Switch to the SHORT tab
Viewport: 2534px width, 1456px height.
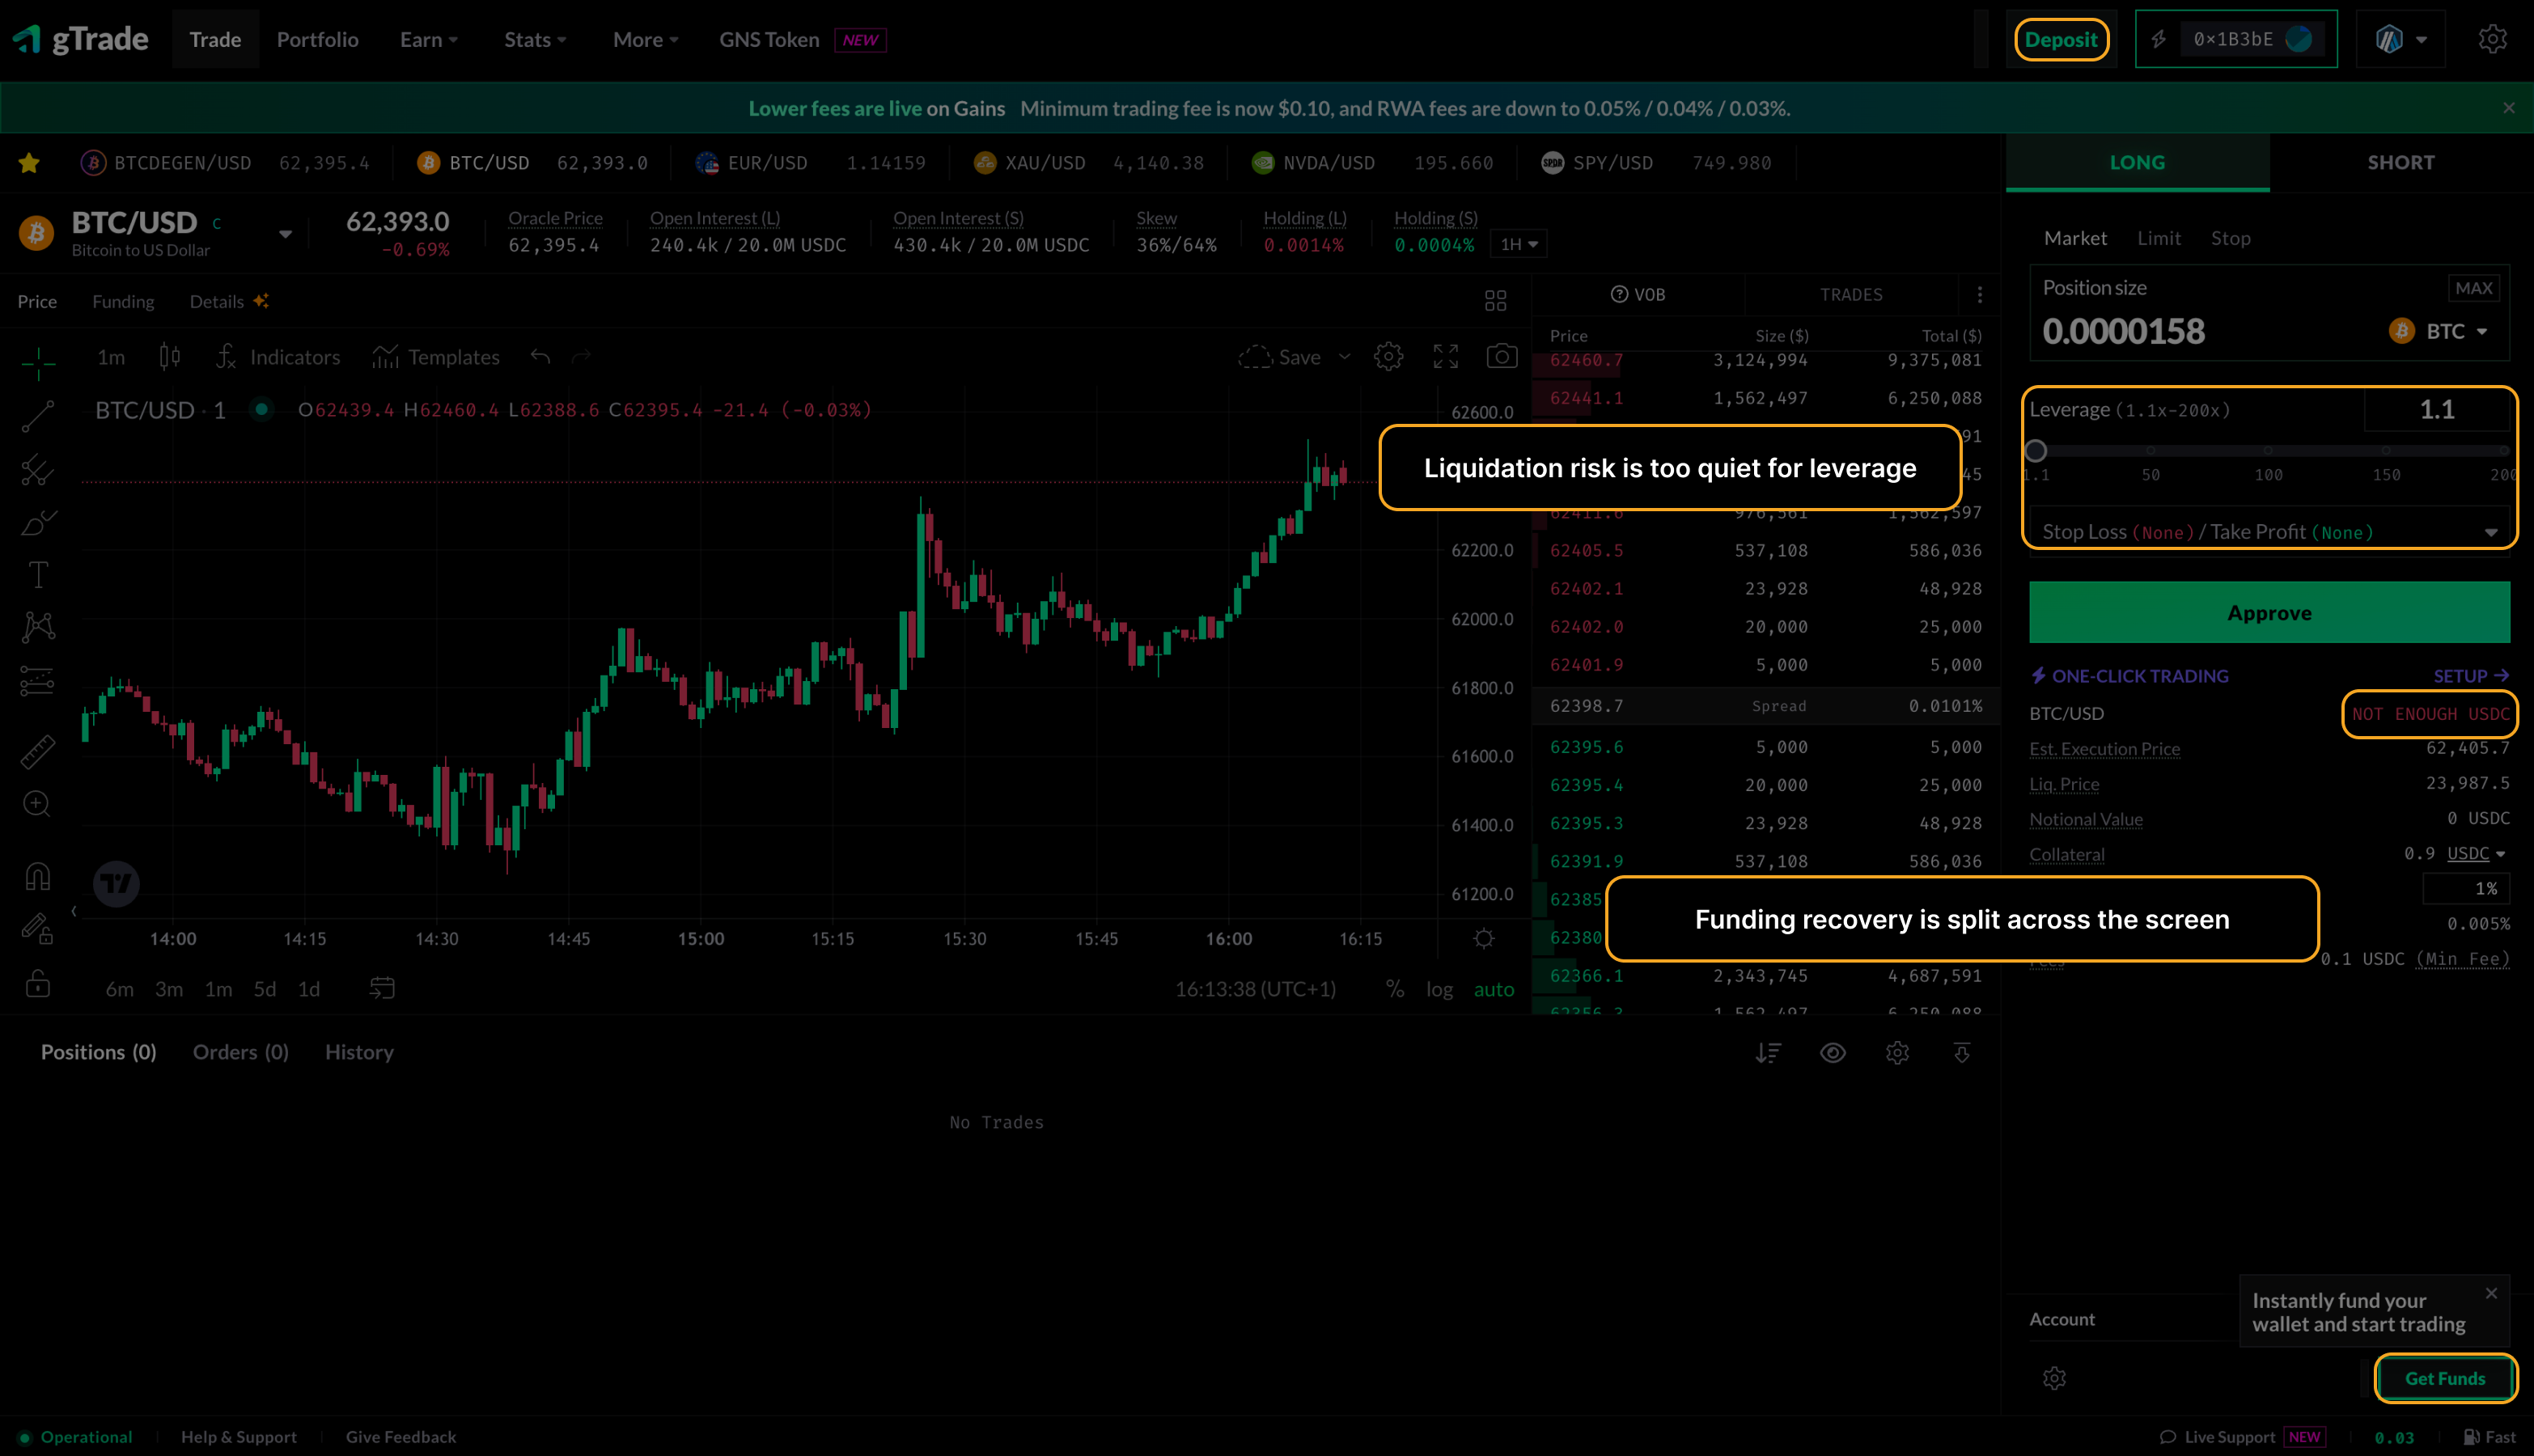coord(2400,162)
